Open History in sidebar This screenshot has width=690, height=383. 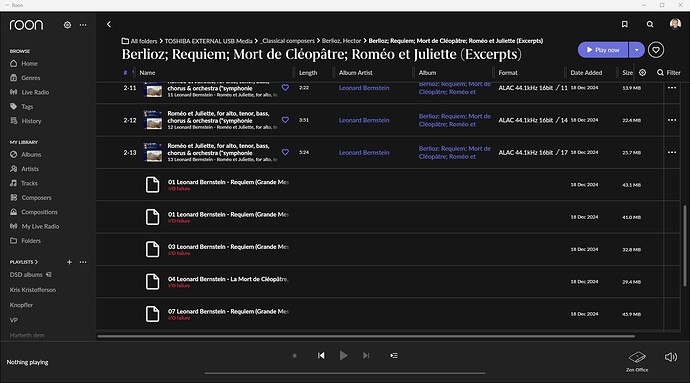tap(26, 121)
